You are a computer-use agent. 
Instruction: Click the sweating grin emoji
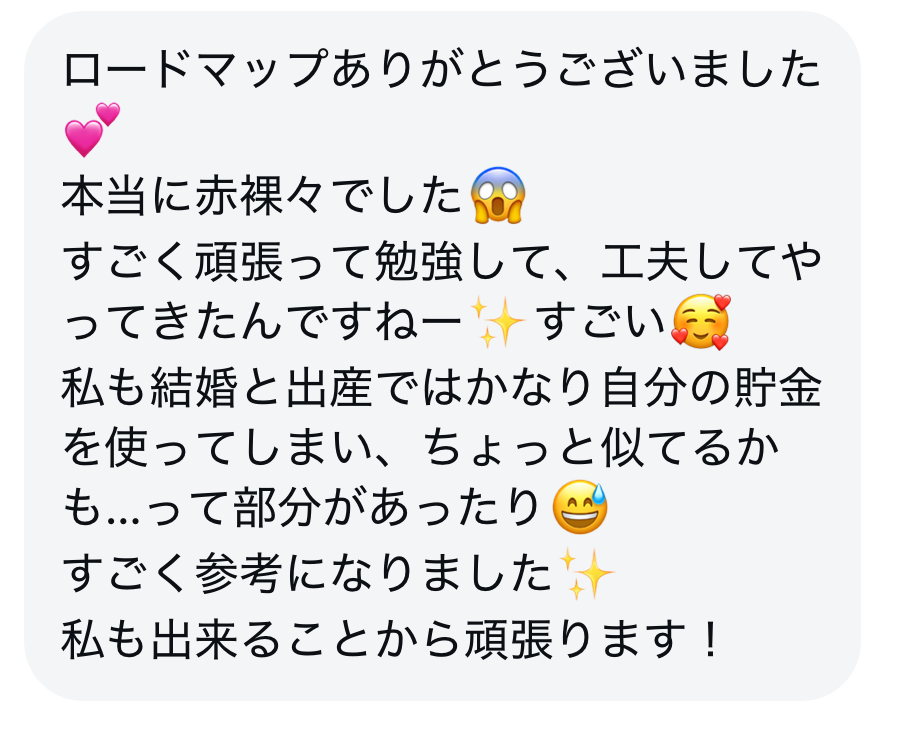coord(580,507)
